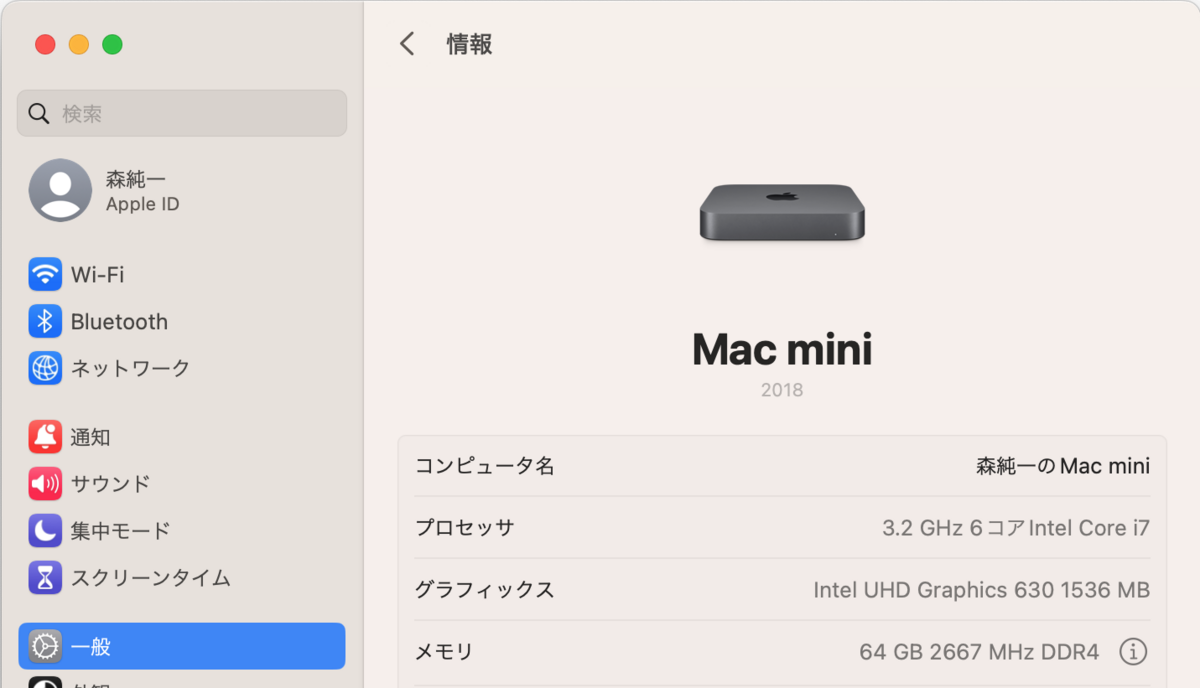The image size is (1200, 688).
Task: Go back with the chevron button
Action: pyautogui.click(x=406, y=44)
